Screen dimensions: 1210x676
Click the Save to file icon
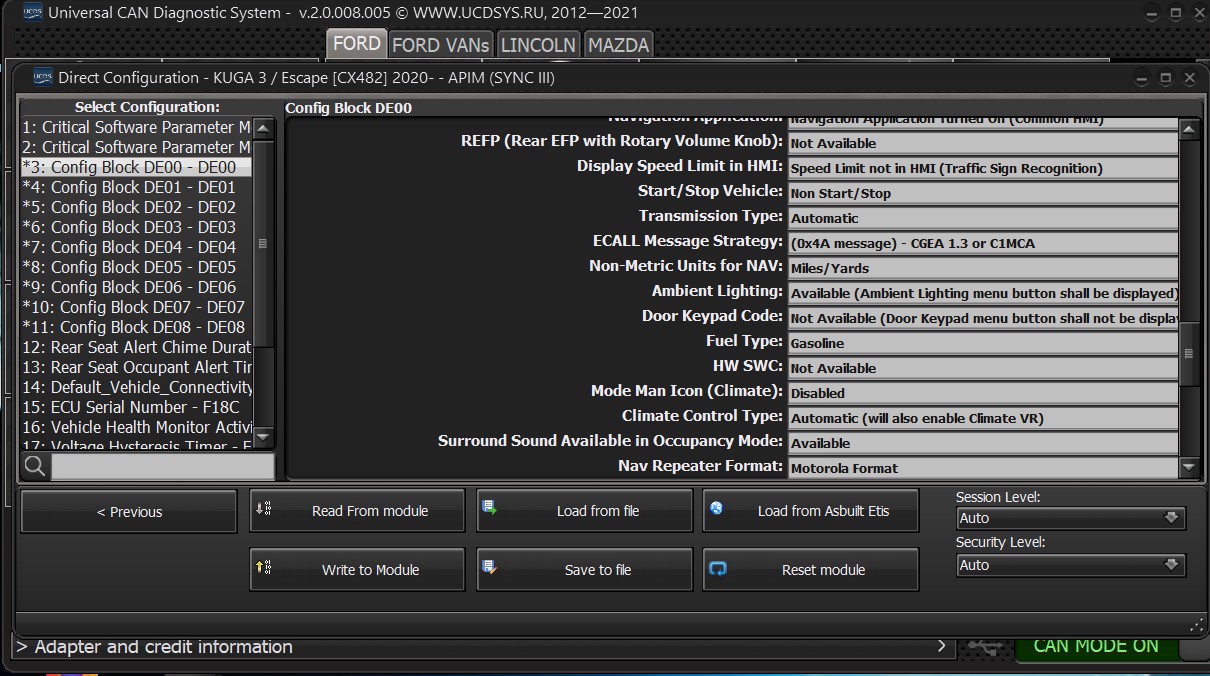(490, 568)
